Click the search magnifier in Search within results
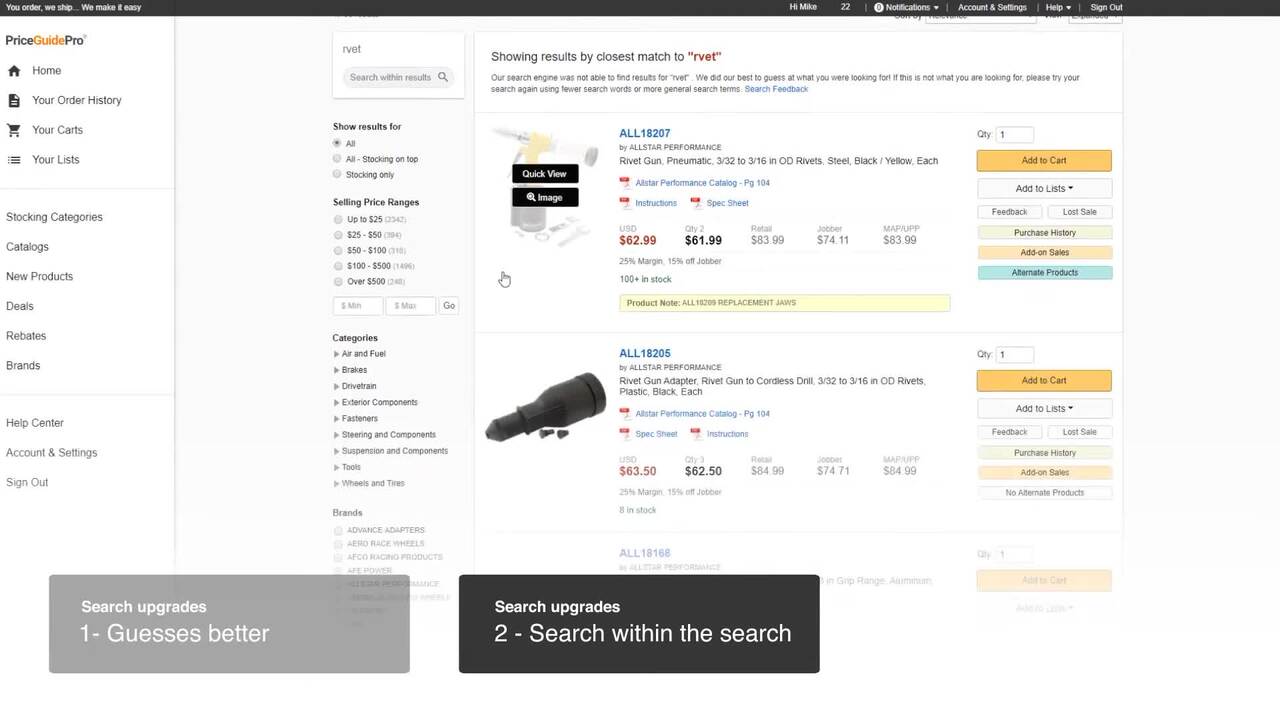 pyautogui.click(x=442, y=77)
